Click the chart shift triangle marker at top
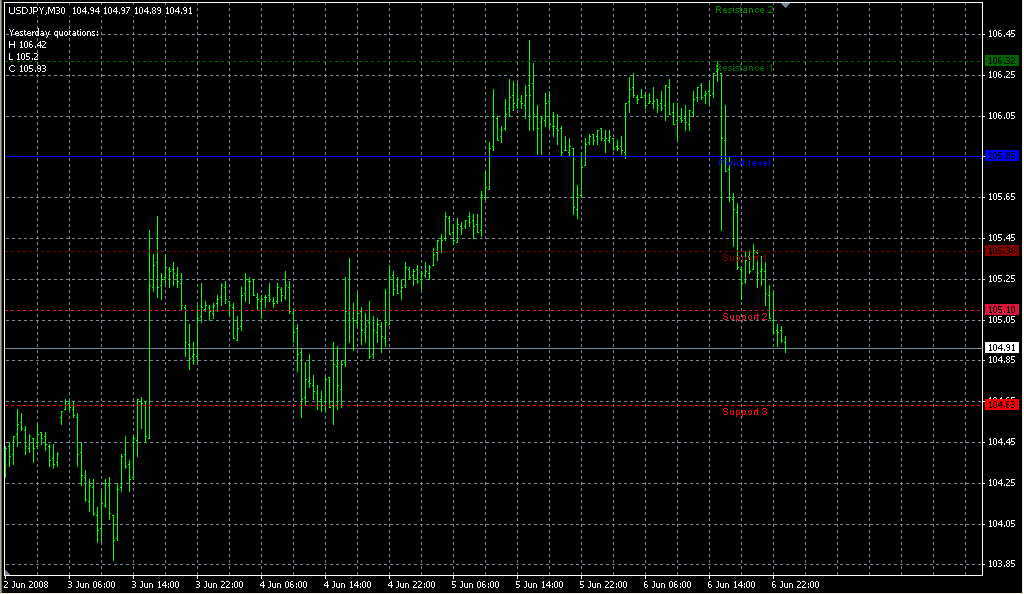 pos(786,5)
